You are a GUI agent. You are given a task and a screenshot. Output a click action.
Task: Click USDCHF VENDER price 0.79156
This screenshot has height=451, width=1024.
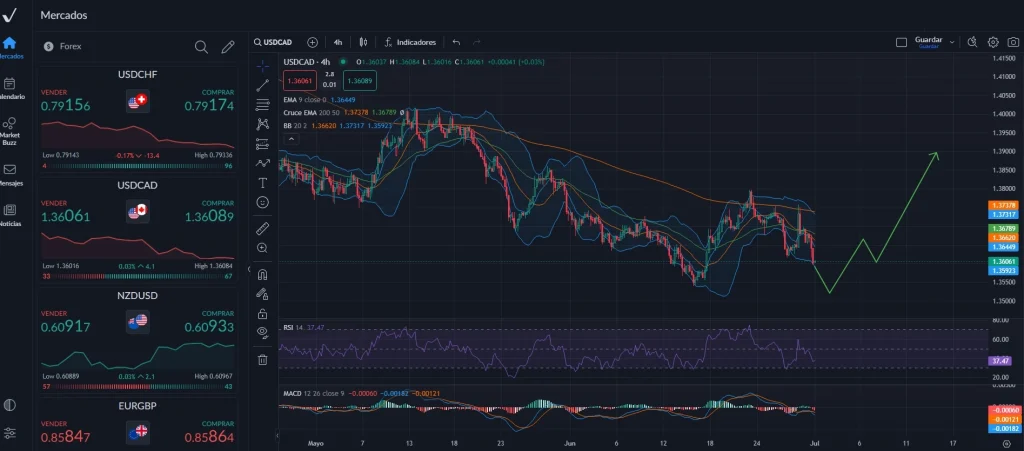click(65, 106)
